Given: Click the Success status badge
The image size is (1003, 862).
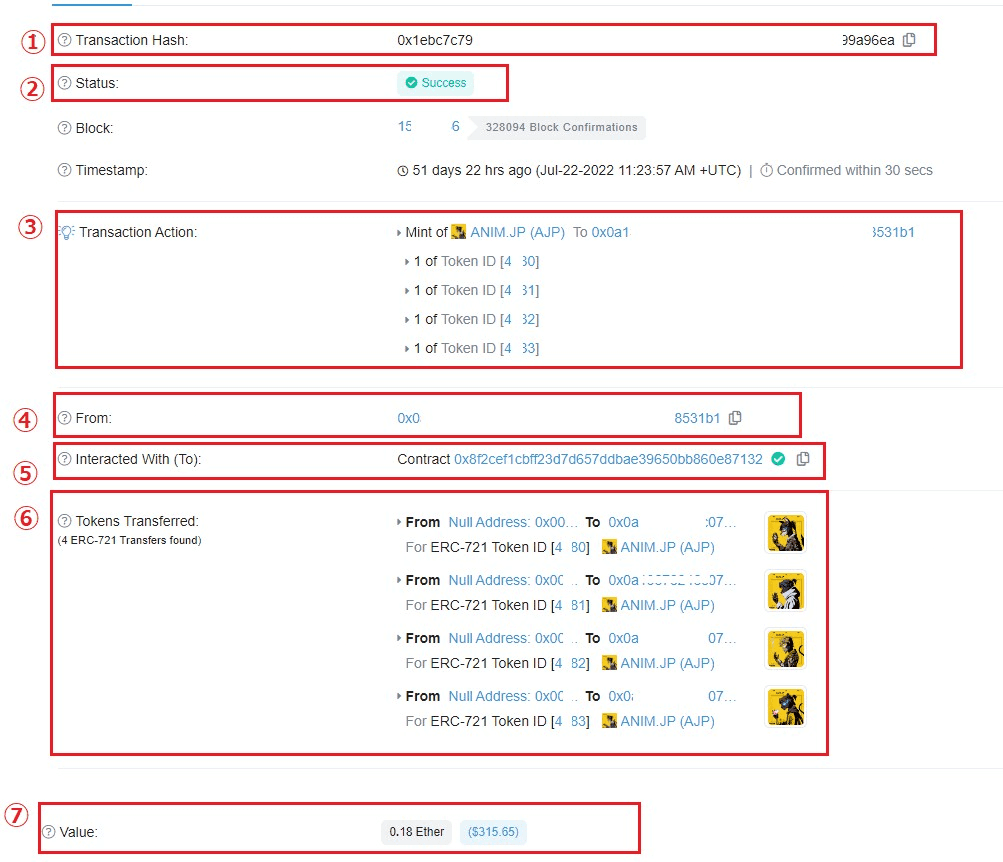Looking at the screenshot, I should pos(435,83).
